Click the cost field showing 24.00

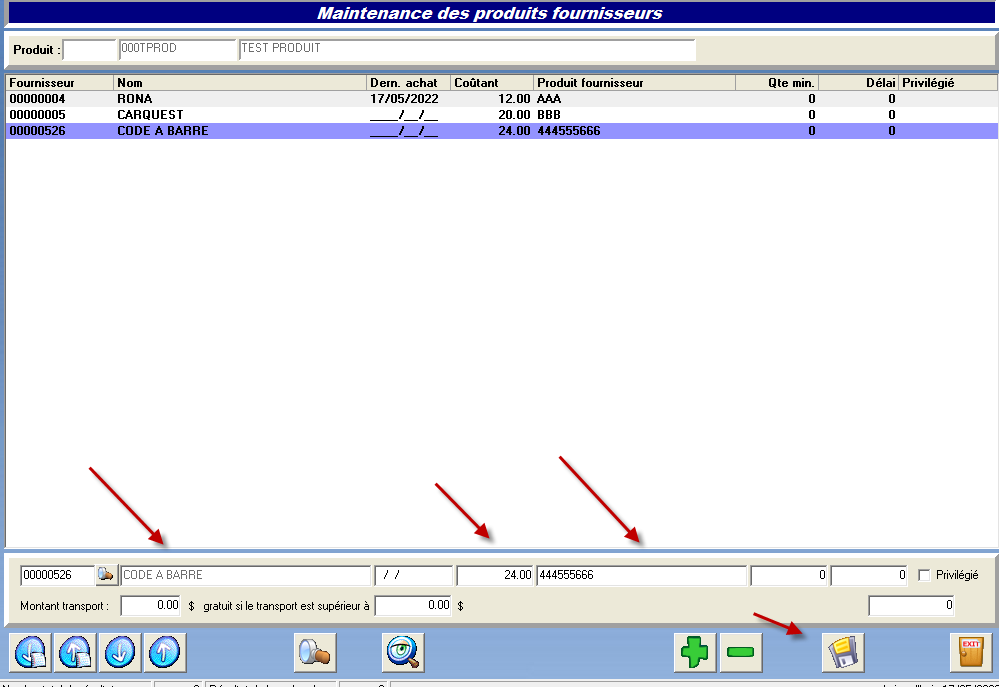pyautogui.click(x=494, y=575)
